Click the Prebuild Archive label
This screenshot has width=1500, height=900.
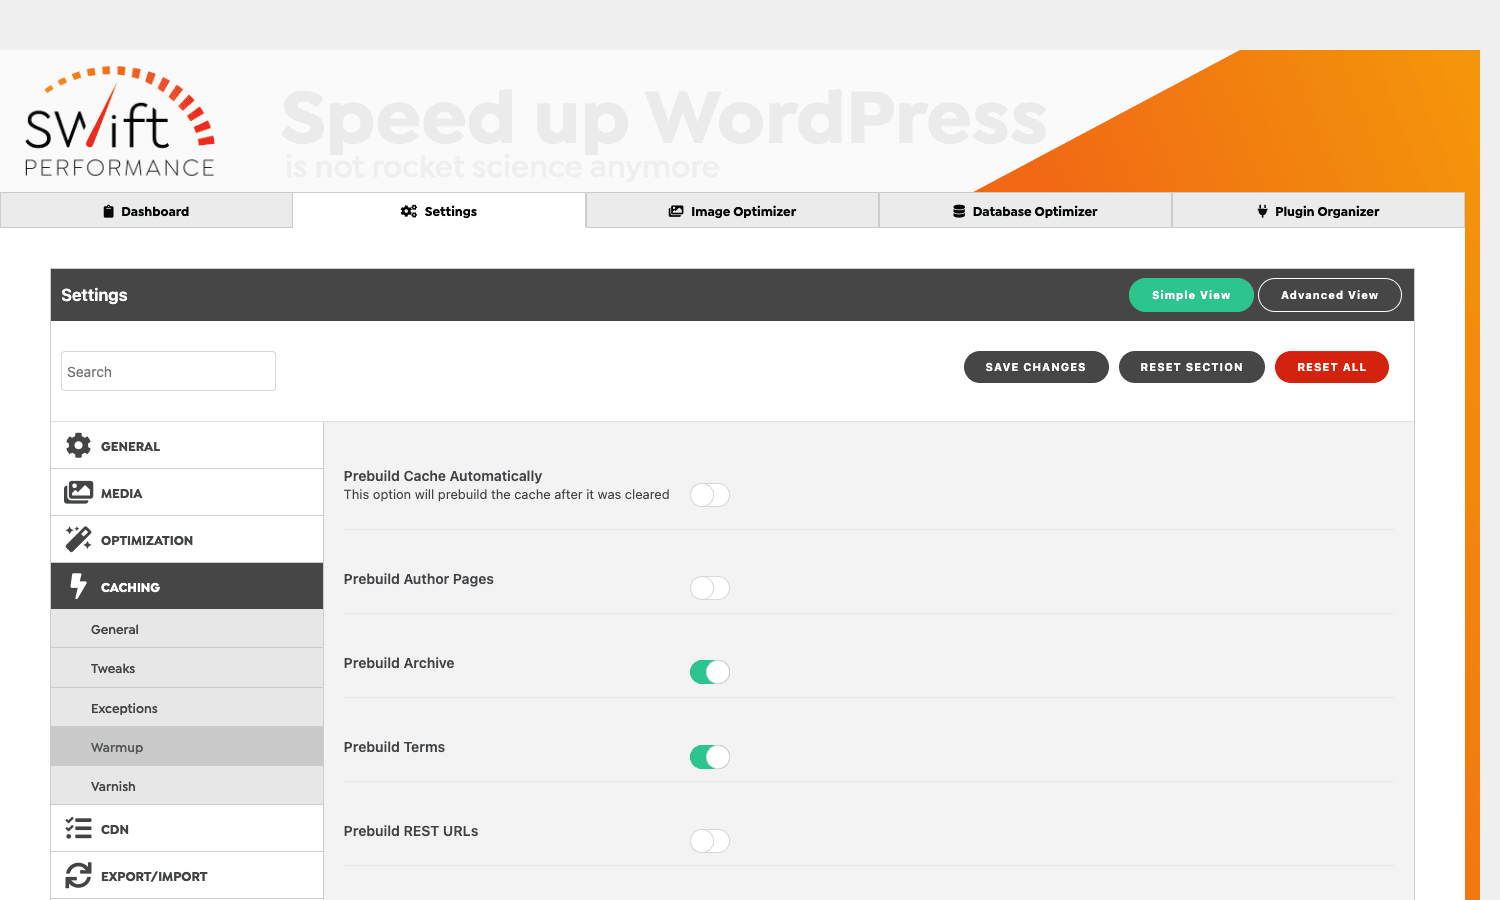coord(399,663)
